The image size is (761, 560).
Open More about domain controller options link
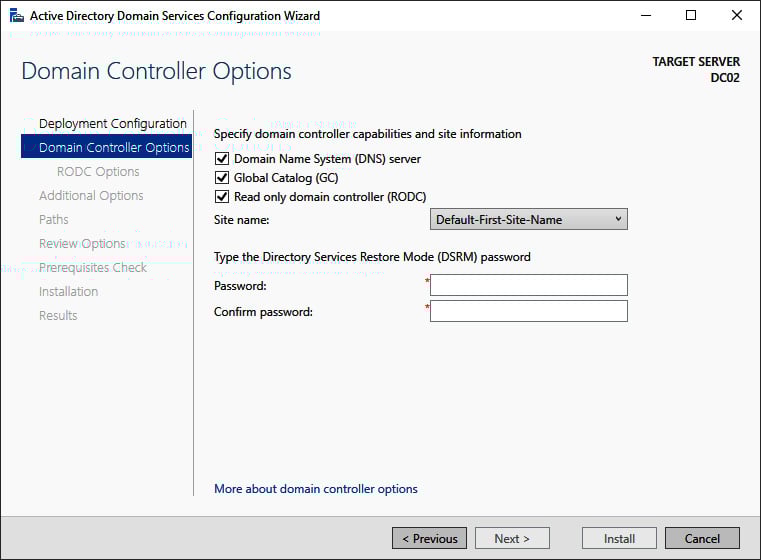click(x=316, y=489)
